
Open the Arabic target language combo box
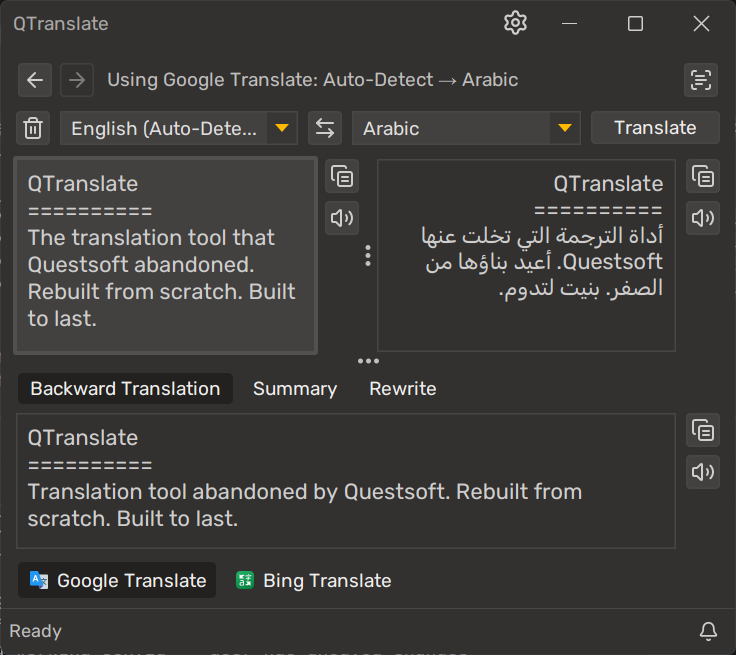tap(467, 128)
